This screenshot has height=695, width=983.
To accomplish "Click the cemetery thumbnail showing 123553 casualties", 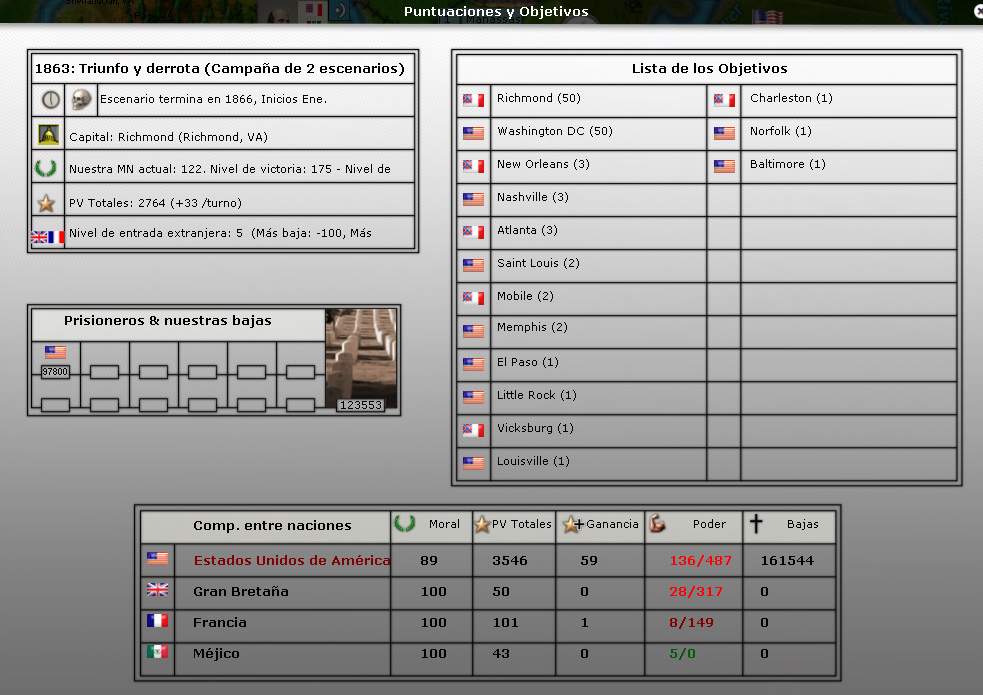I will [x=361, y=360].
